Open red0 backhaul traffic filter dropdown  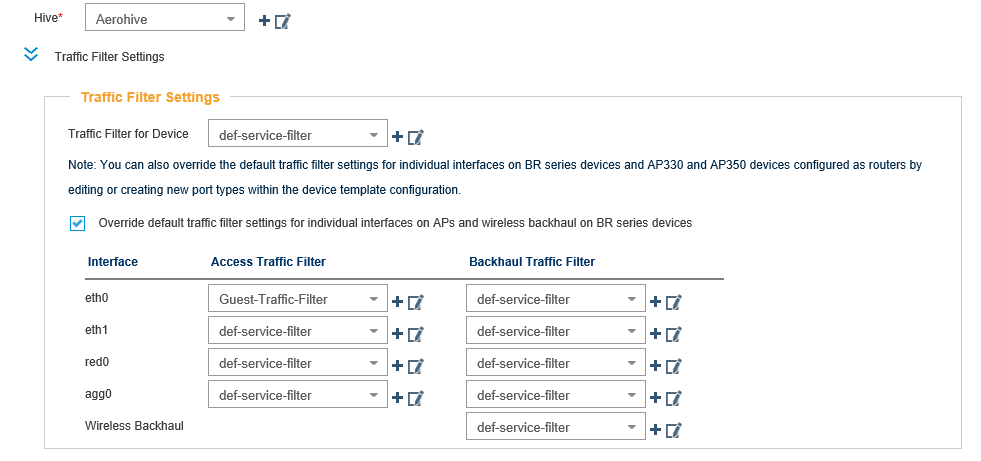(556, 363)
